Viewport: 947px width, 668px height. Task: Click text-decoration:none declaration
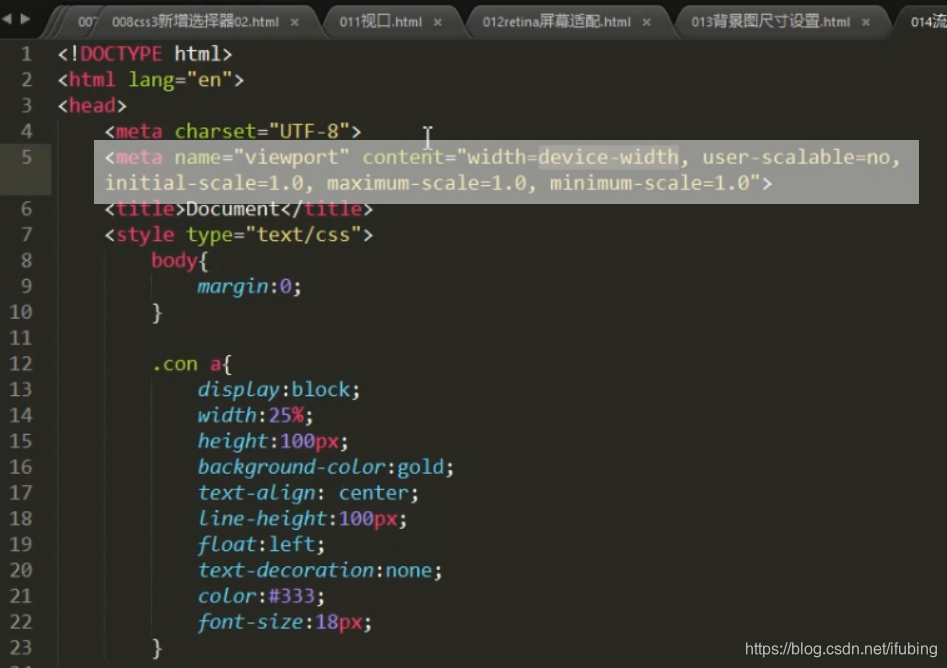coord(319,571)
